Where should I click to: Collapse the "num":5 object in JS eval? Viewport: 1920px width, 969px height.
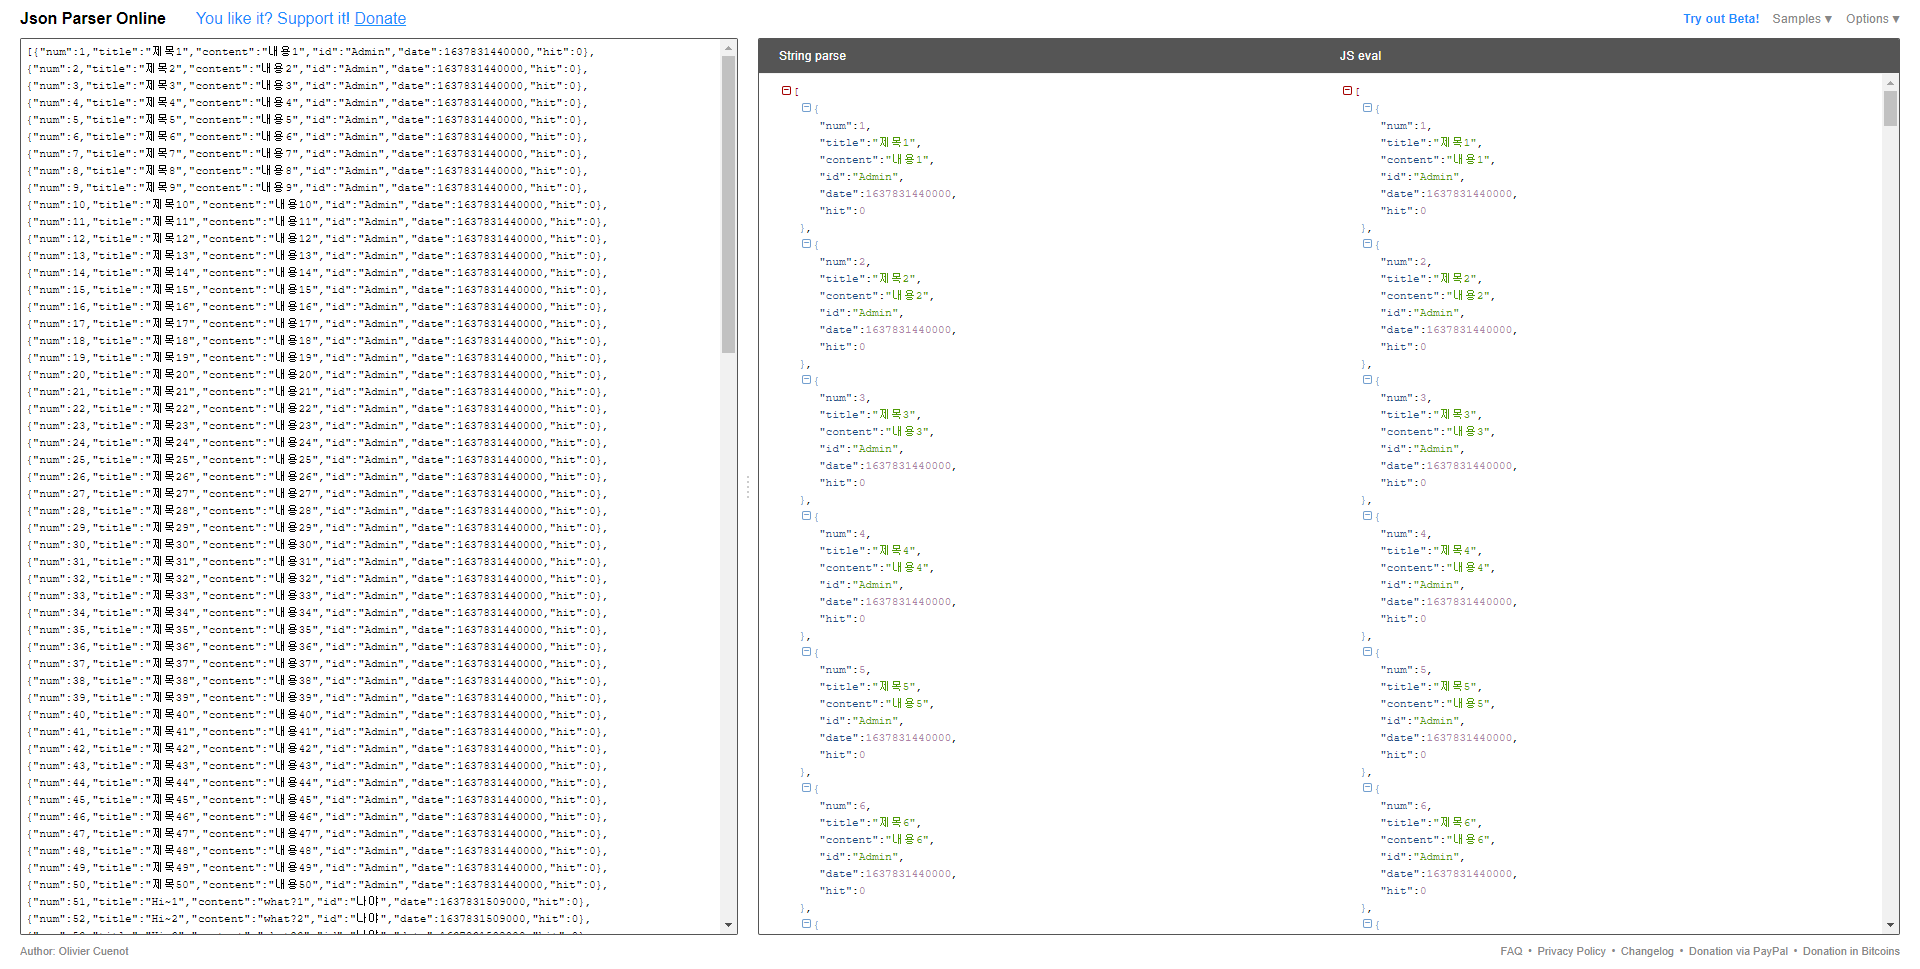(x=1367, y=652)
